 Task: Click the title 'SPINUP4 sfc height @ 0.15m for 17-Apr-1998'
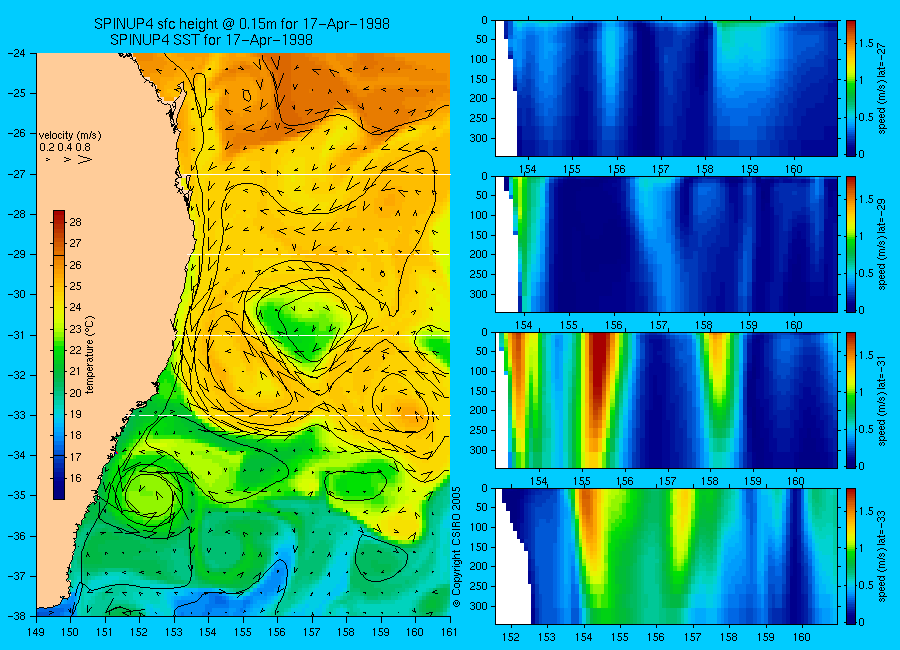[x=242, y=24]
